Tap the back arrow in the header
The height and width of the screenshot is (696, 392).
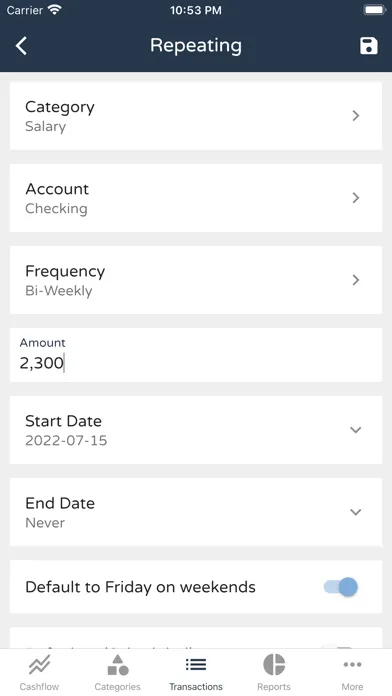(x=21, y=46)
